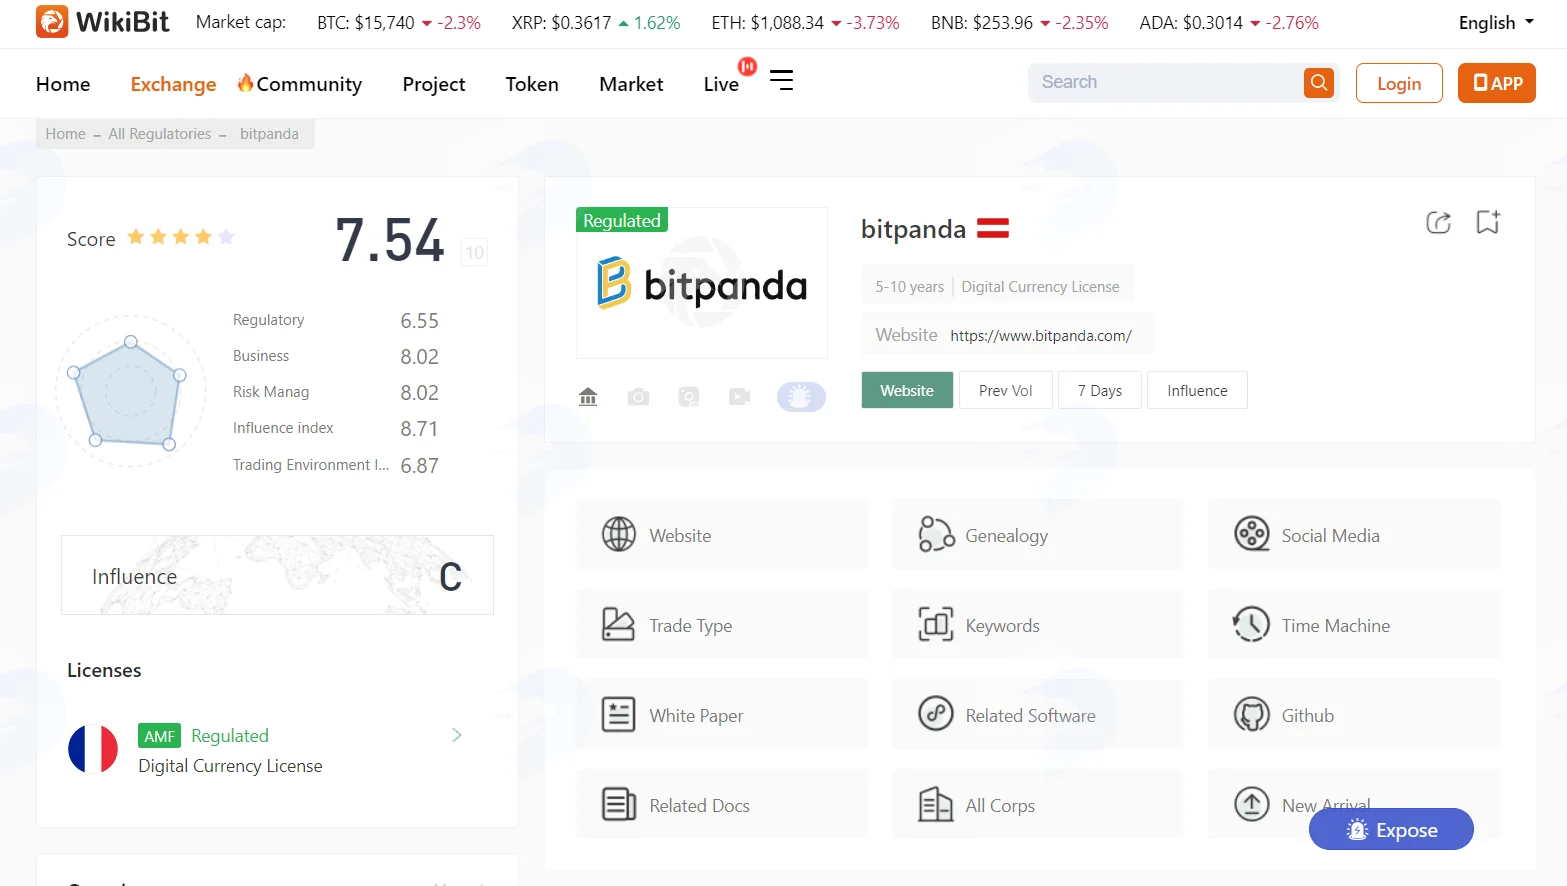Click the BTC price ticker

[x=398, y=23]
